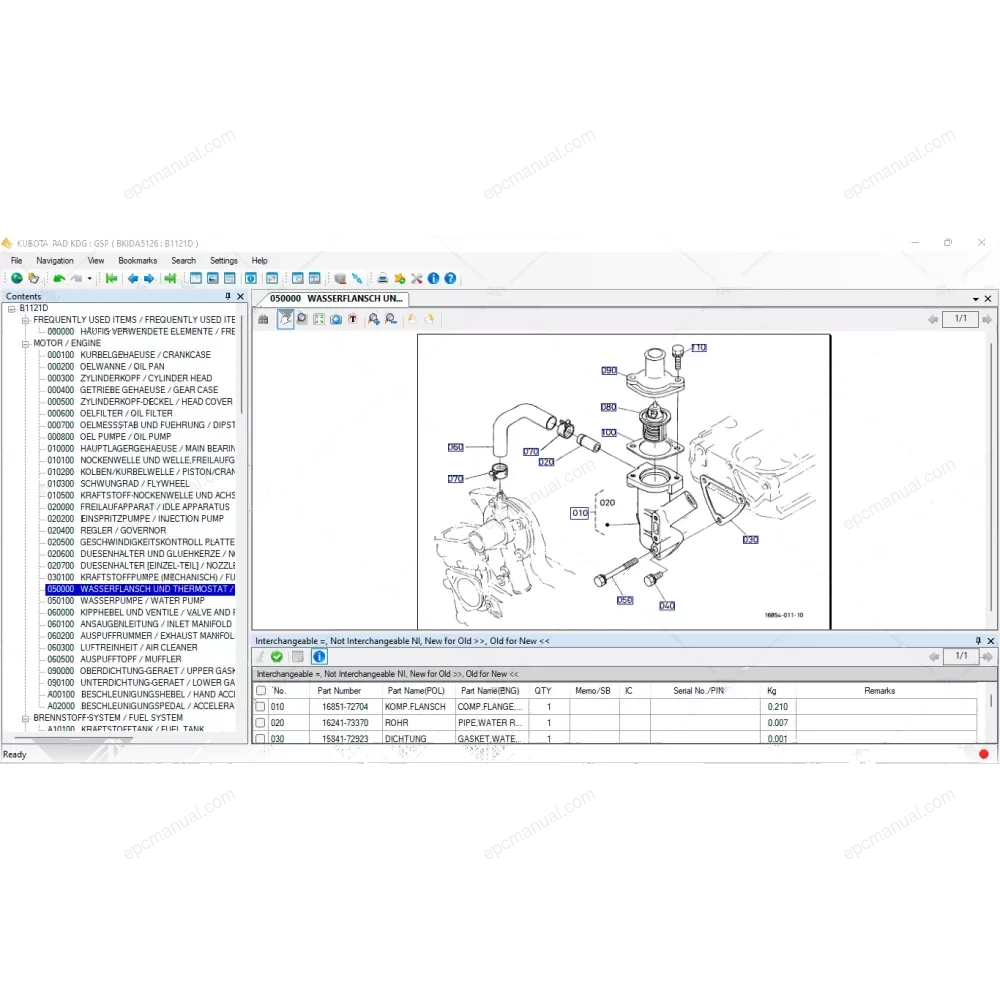
Task: Open the tools wrench icon
Action: pos(416,278)
